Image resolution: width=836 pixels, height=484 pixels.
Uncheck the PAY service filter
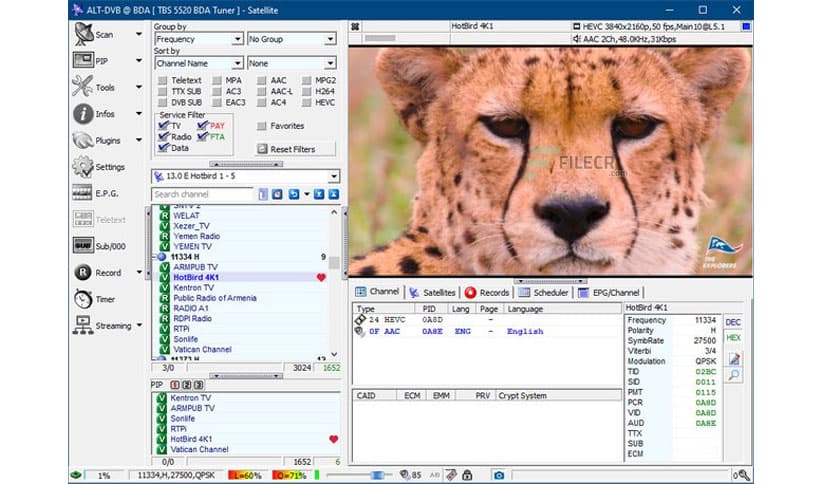[202, 125]
